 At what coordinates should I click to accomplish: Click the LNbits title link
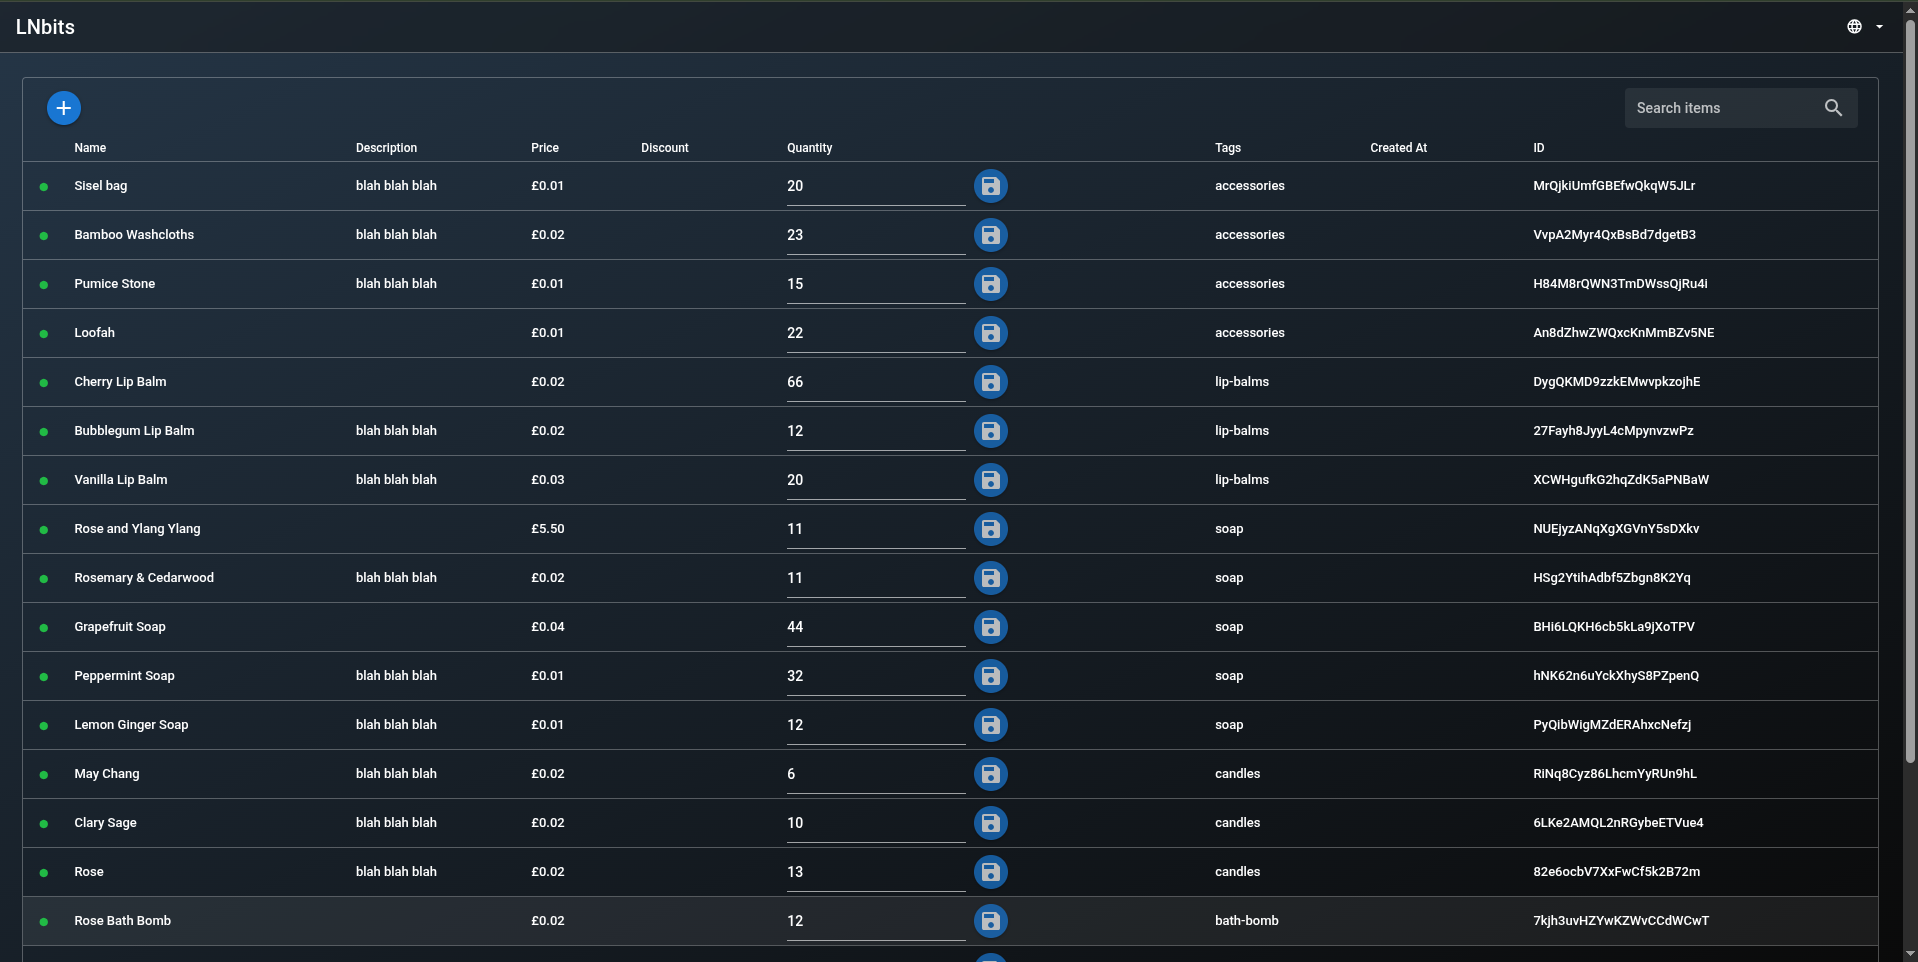click(x=44, y=26)
